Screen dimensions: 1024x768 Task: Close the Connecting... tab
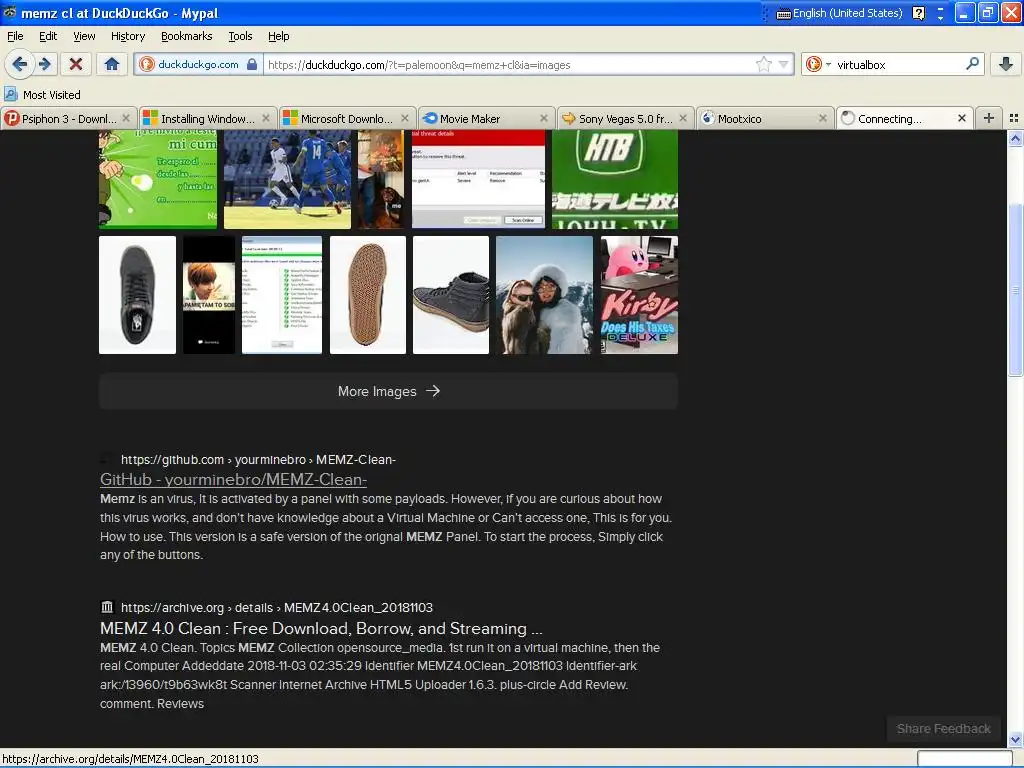[x=962, y=118]
